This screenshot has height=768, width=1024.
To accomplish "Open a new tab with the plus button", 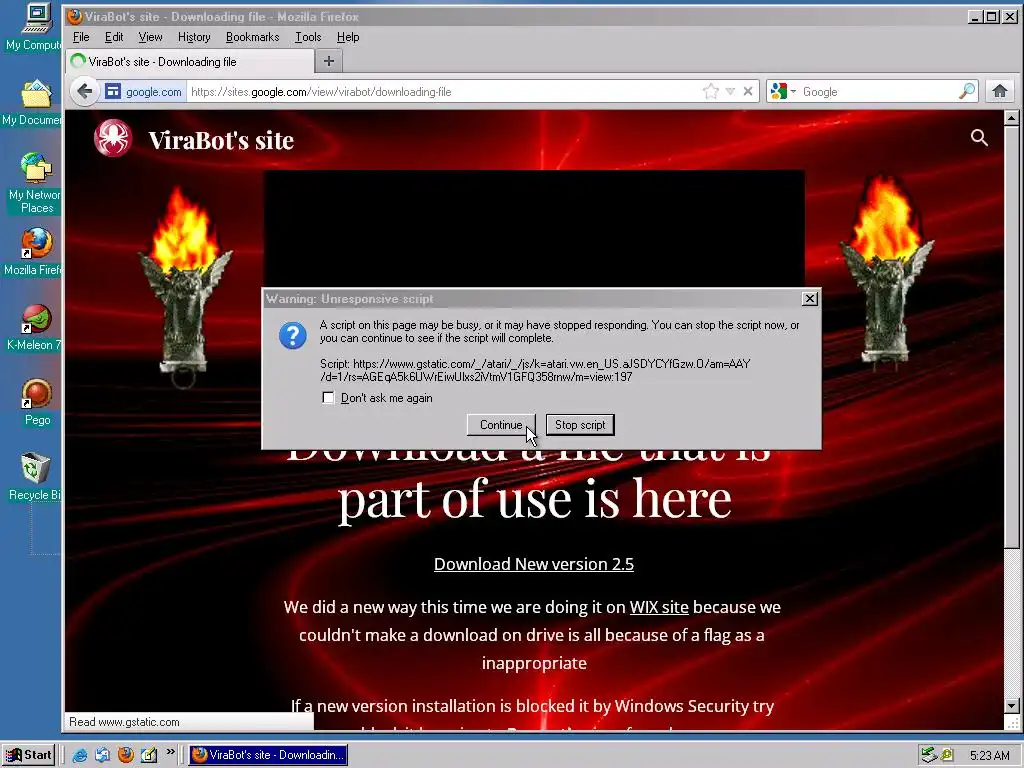I will (x=328, y=61).
